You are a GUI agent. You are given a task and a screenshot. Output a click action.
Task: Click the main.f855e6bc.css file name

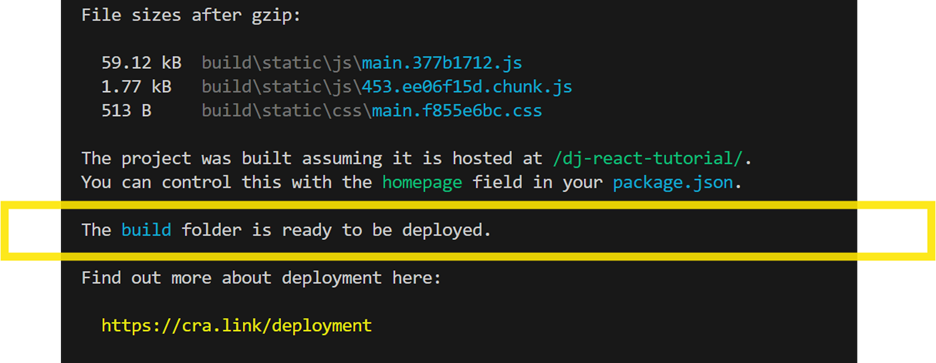457,110
